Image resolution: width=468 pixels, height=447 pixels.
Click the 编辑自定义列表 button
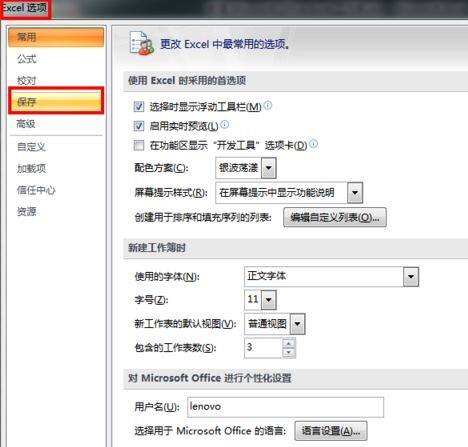coord(335,217)
